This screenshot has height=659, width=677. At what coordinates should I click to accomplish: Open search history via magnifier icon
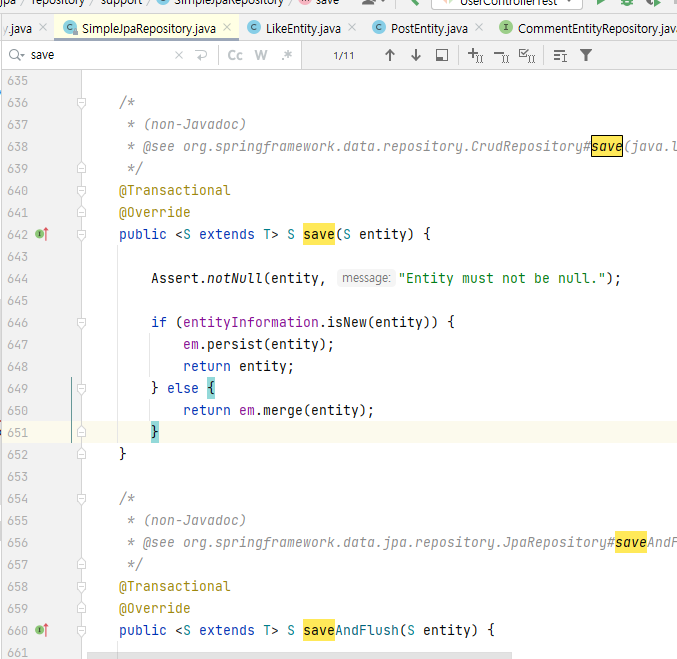[16, 55]
